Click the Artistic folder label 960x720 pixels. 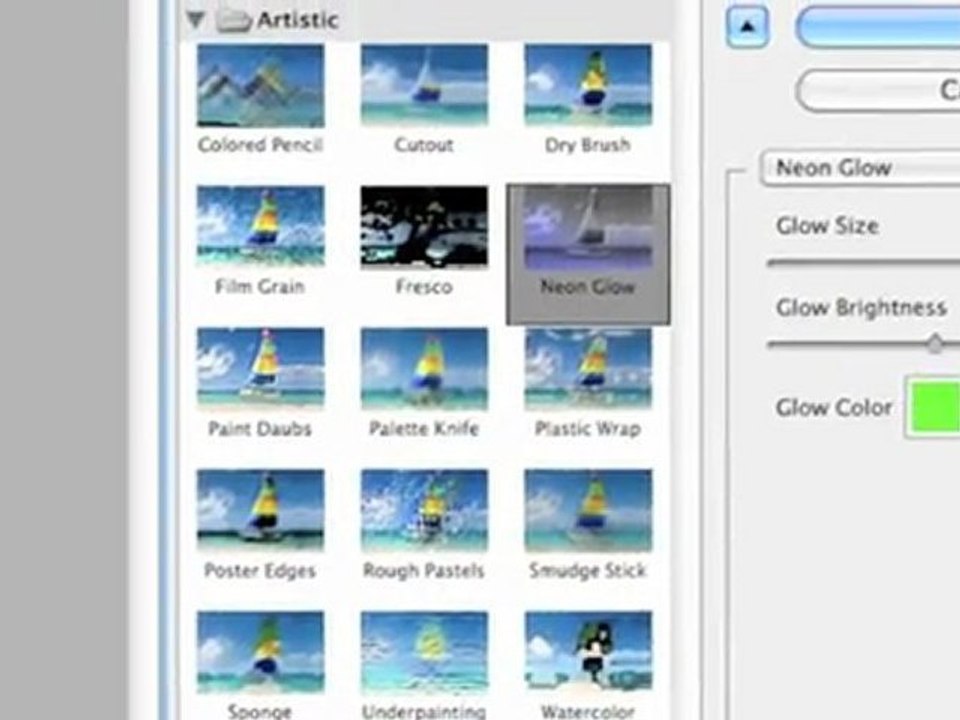point(298,20)
